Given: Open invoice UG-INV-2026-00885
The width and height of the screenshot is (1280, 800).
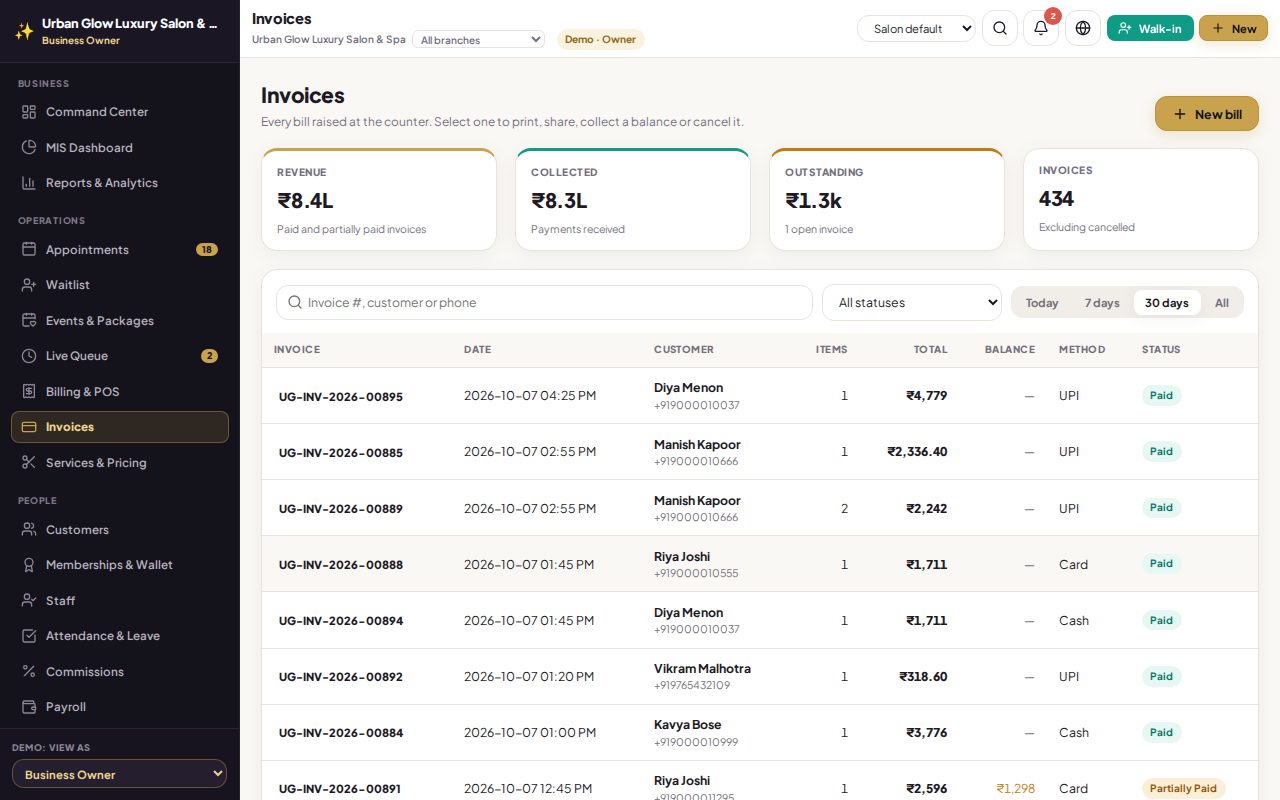Looking at the screenshot, I should (x=341, y=453).
